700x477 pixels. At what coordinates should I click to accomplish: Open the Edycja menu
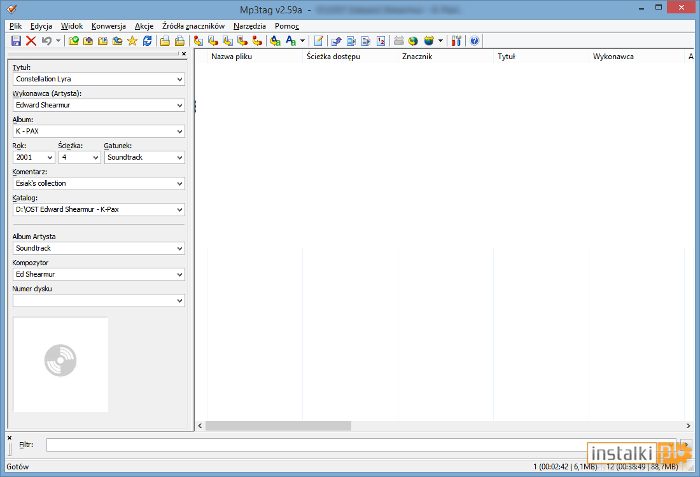[x=41, y=26]
